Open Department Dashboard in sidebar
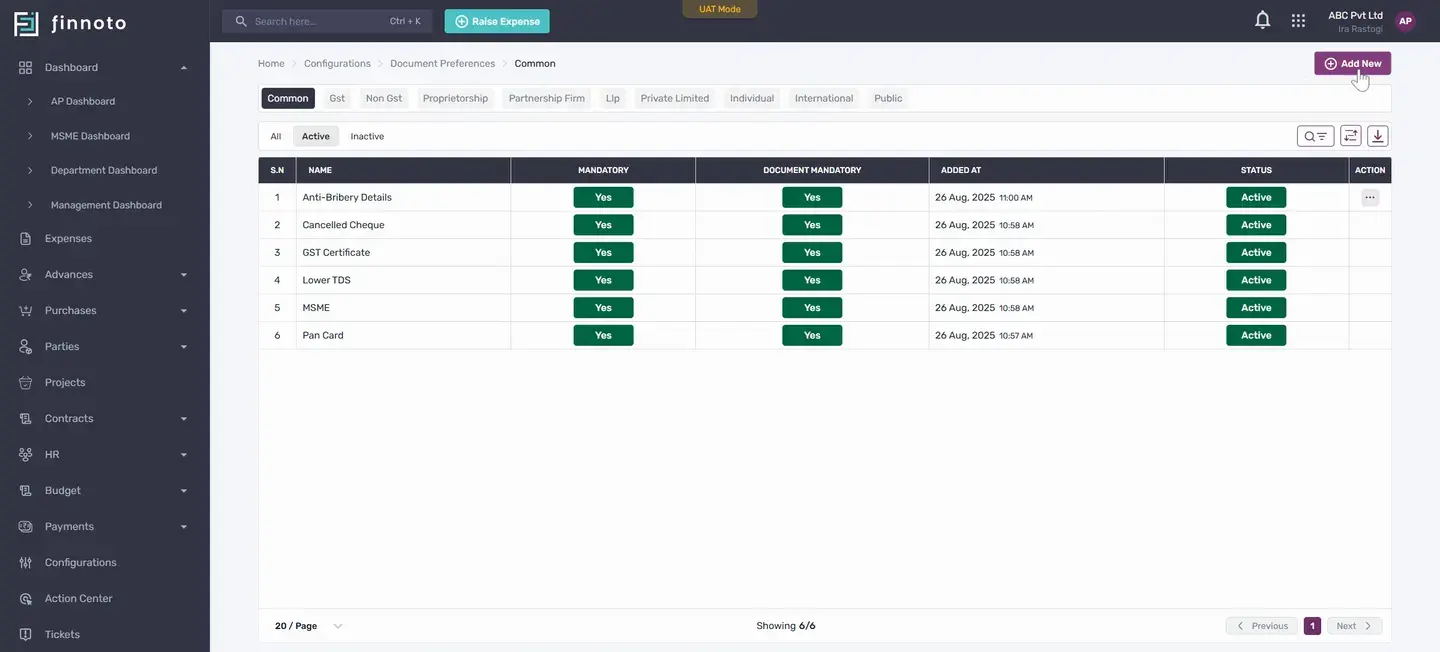The height and width of the screenshot is (652, 1440). pos(104,170)
